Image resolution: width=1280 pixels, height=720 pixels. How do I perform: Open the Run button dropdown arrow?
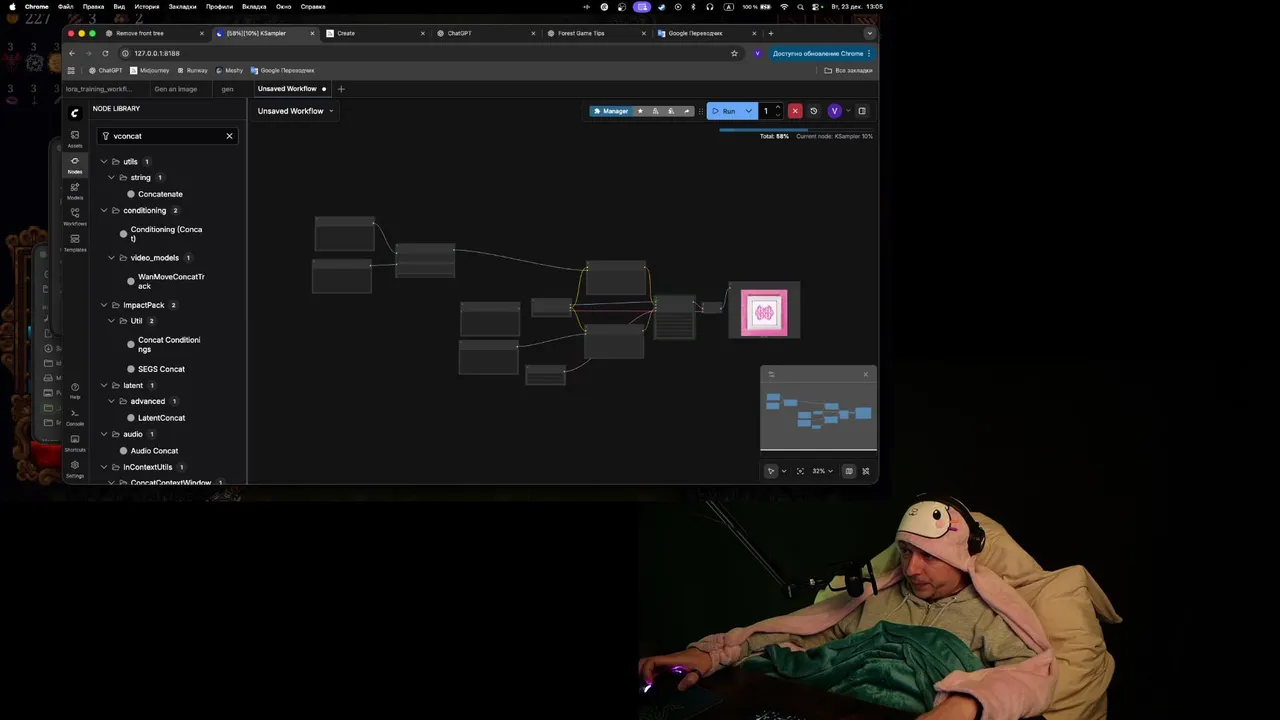coord(748,111)
